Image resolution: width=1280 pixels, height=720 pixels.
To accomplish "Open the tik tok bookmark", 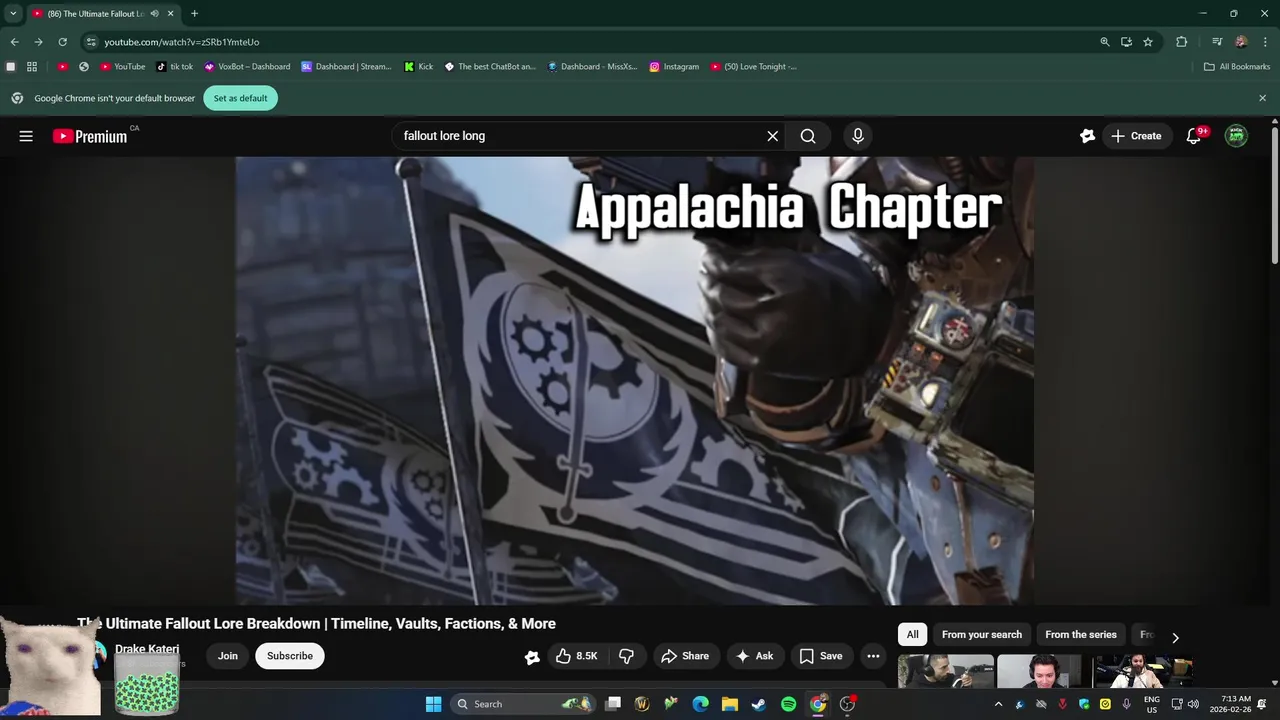I will (175, 67).
